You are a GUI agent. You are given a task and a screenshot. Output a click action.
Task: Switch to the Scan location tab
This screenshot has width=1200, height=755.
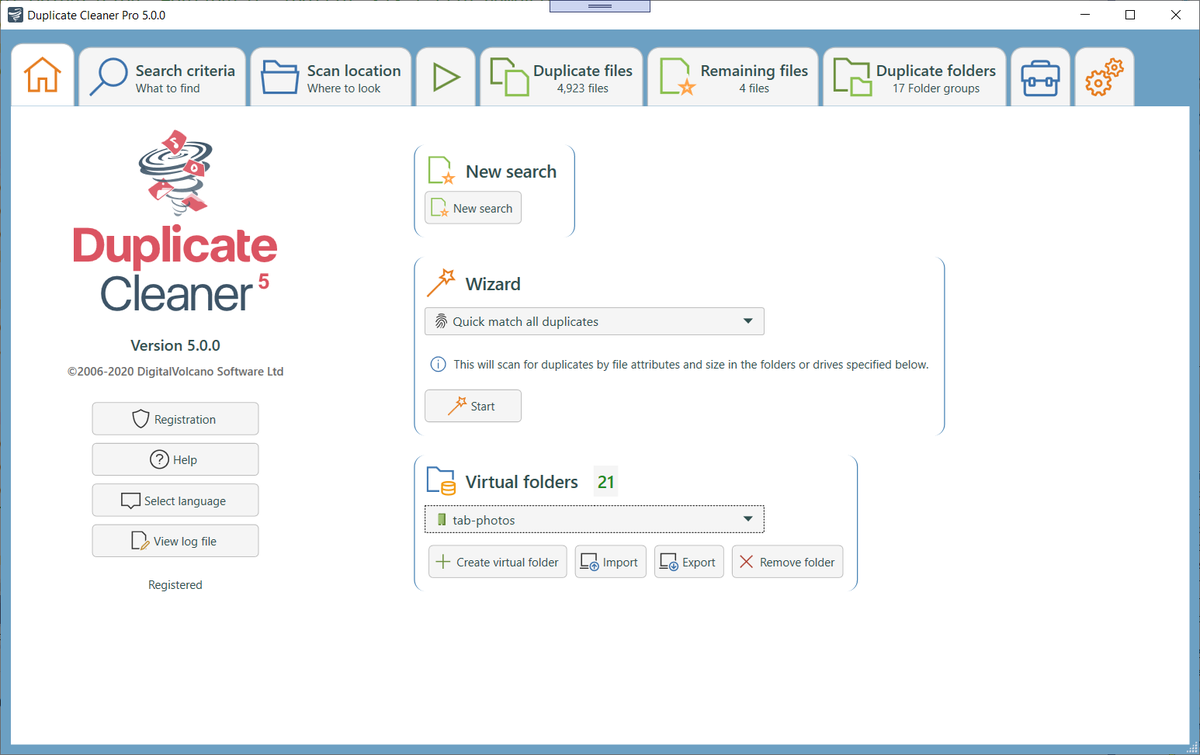331,77
